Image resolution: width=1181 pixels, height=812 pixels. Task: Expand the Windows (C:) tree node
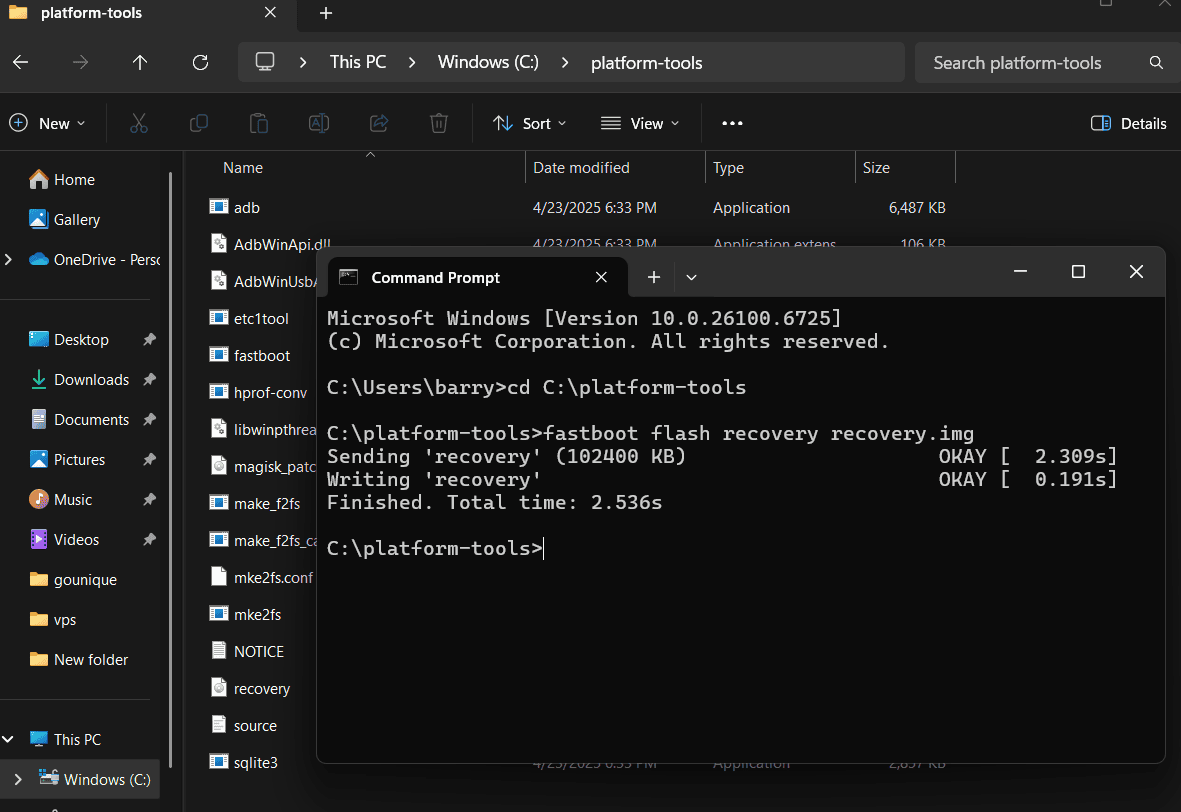pyautogui.click(x=18, y=780)
